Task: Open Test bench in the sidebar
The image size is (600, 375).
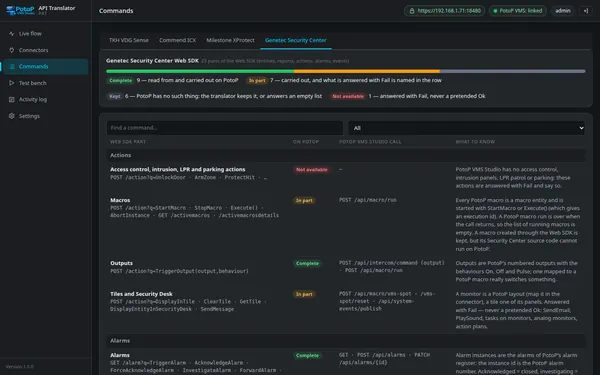Action: click(x=46, y=83)
